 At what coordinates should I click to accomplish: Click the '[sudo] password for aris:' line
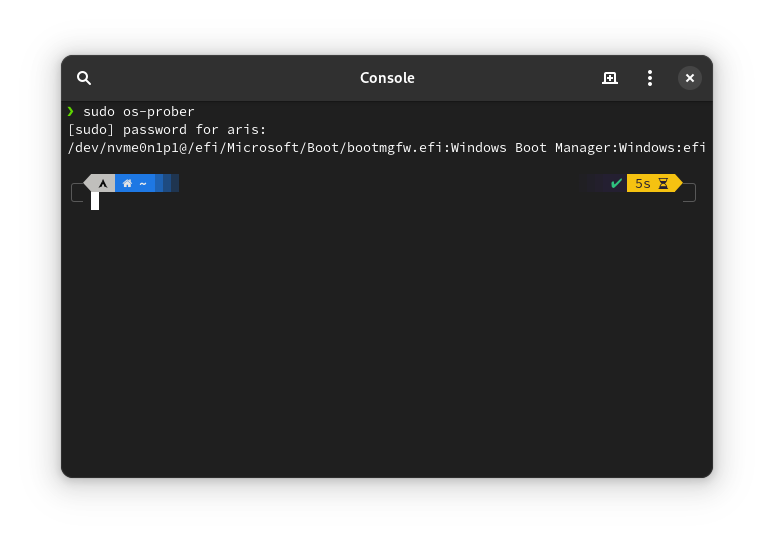167,129
